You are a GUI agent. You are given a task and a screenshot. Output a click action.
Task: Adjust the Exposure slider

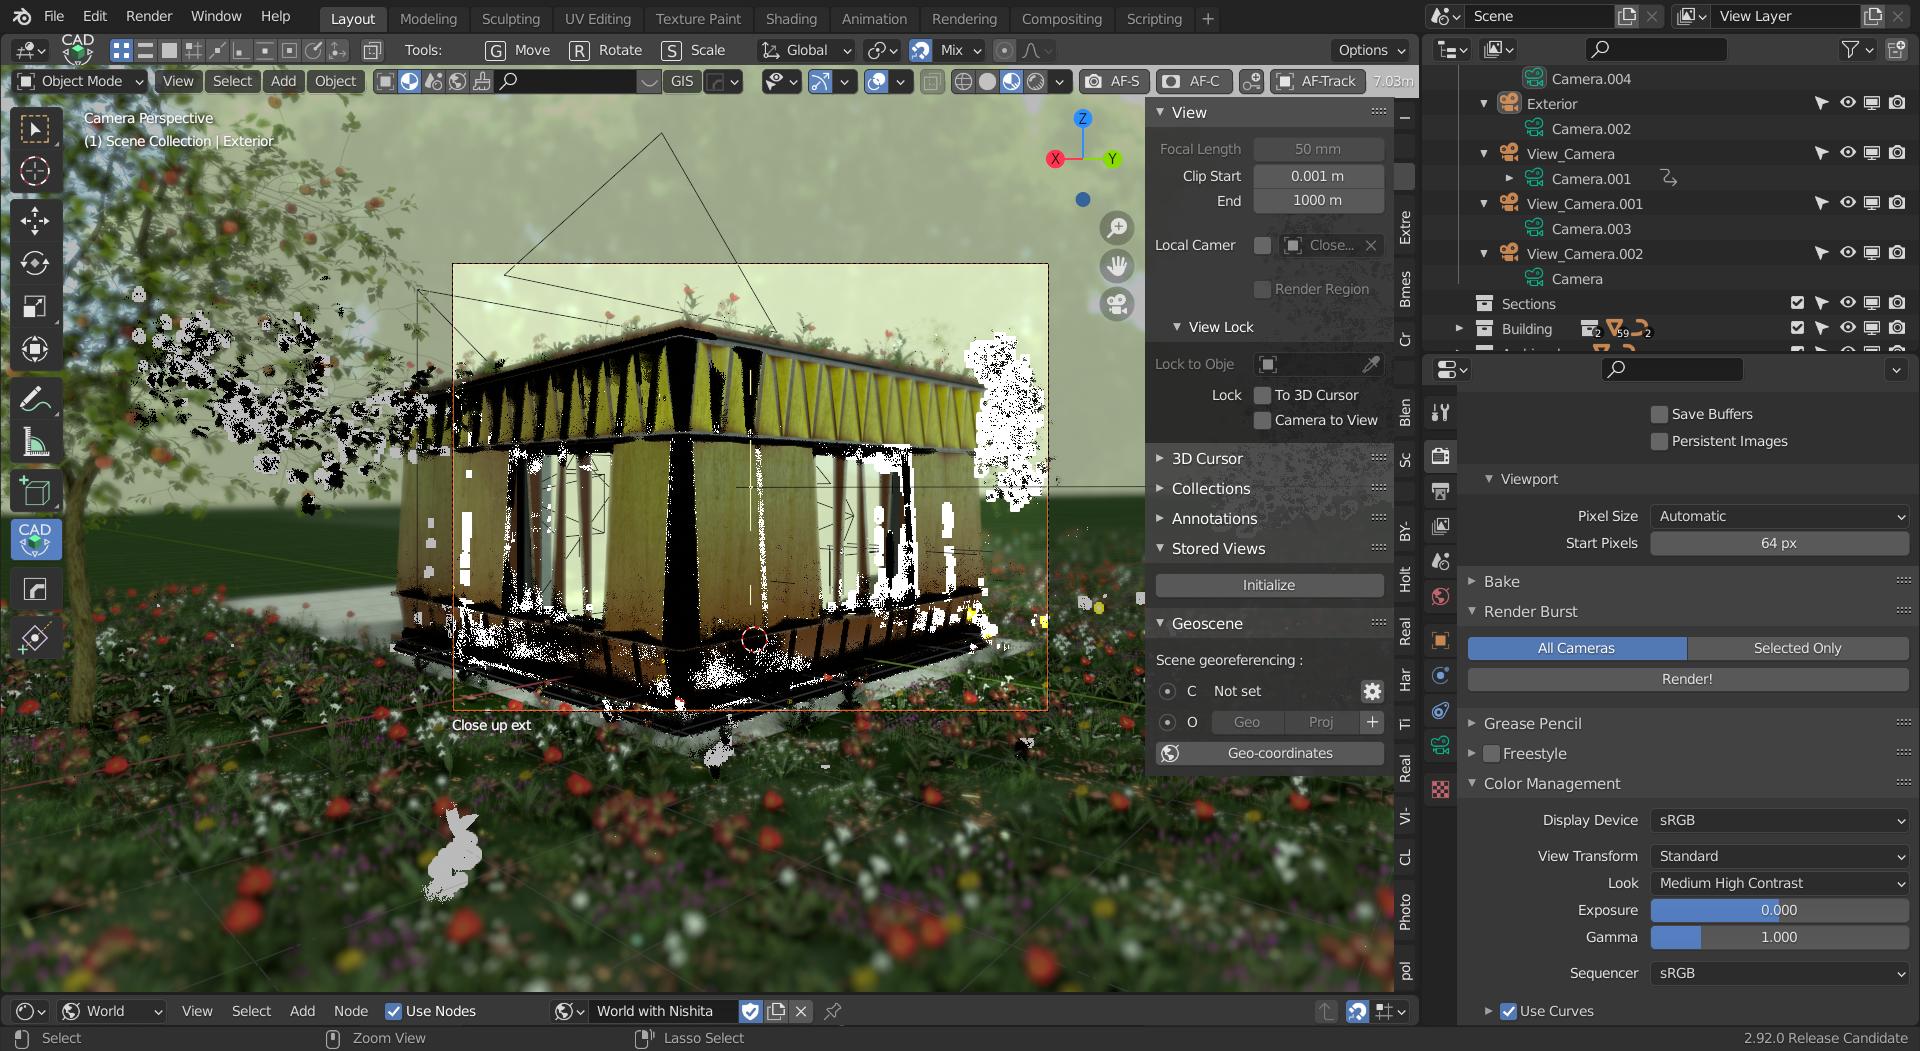click(1780, 910)
